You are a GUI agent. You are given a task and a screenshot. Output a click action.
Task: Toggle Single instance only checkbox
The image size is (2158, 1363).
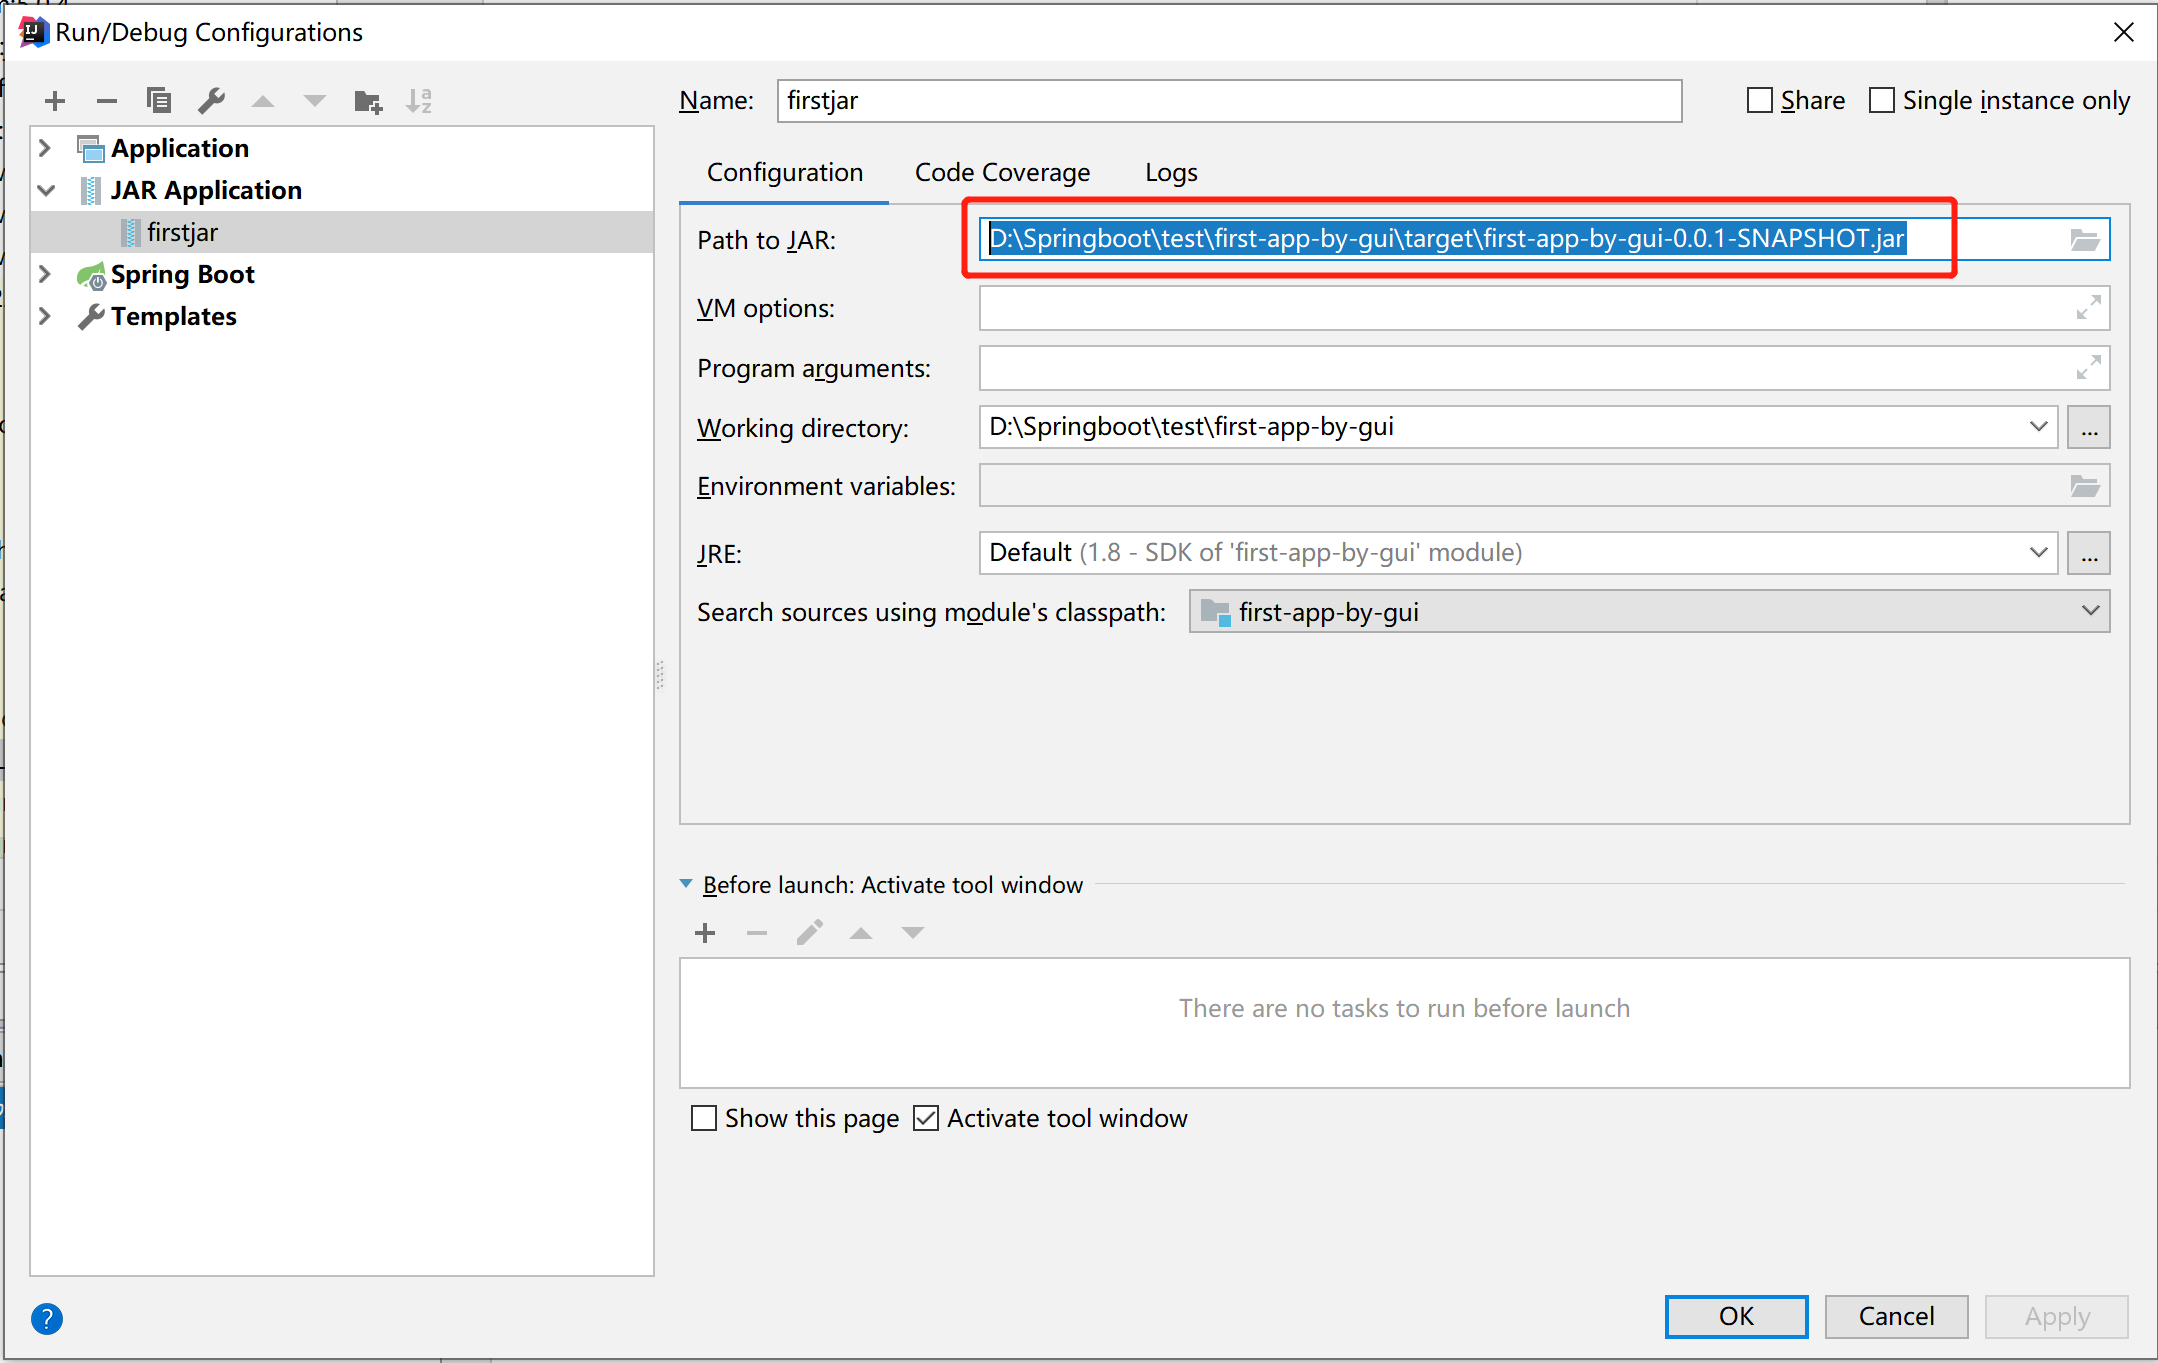(1882, 101)
